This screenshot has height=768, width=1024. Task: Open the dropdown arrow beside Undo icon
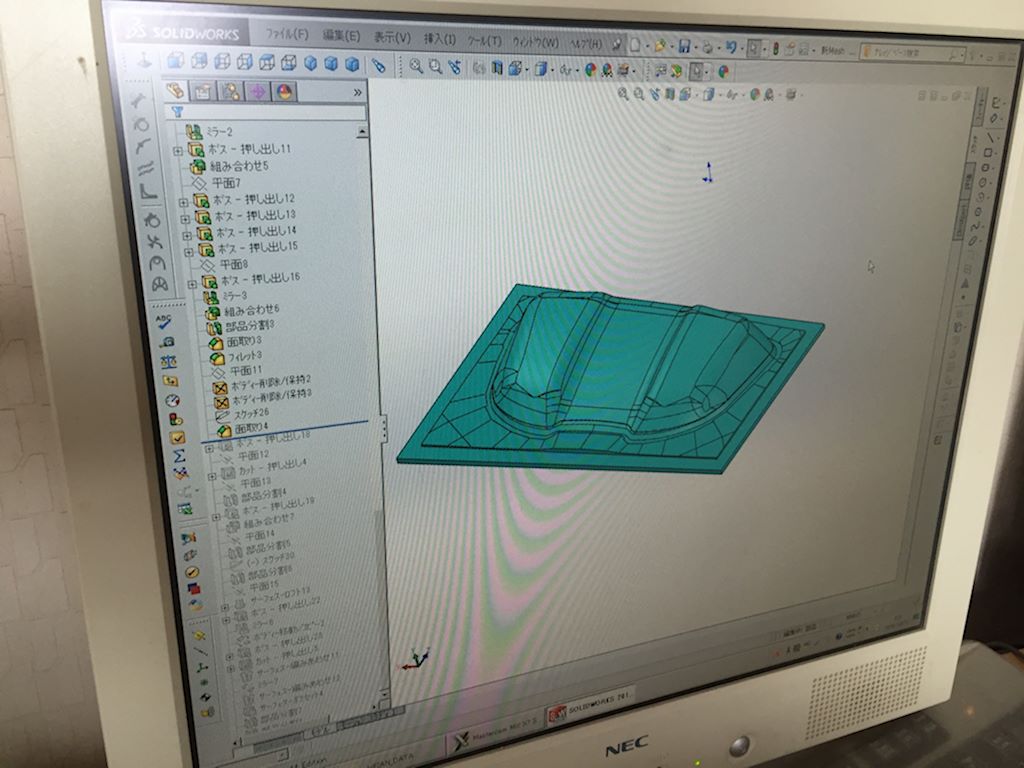tap(741, 49)
